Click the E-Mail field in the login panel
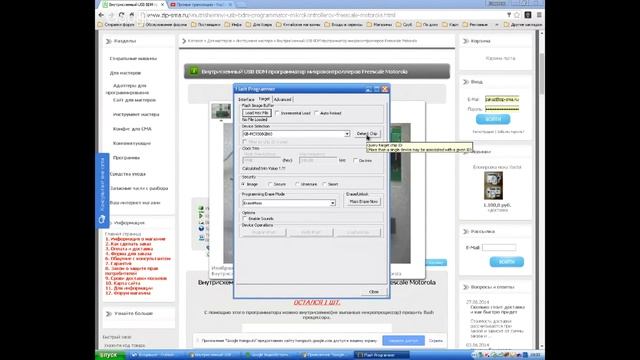 [x=502, y=99]
